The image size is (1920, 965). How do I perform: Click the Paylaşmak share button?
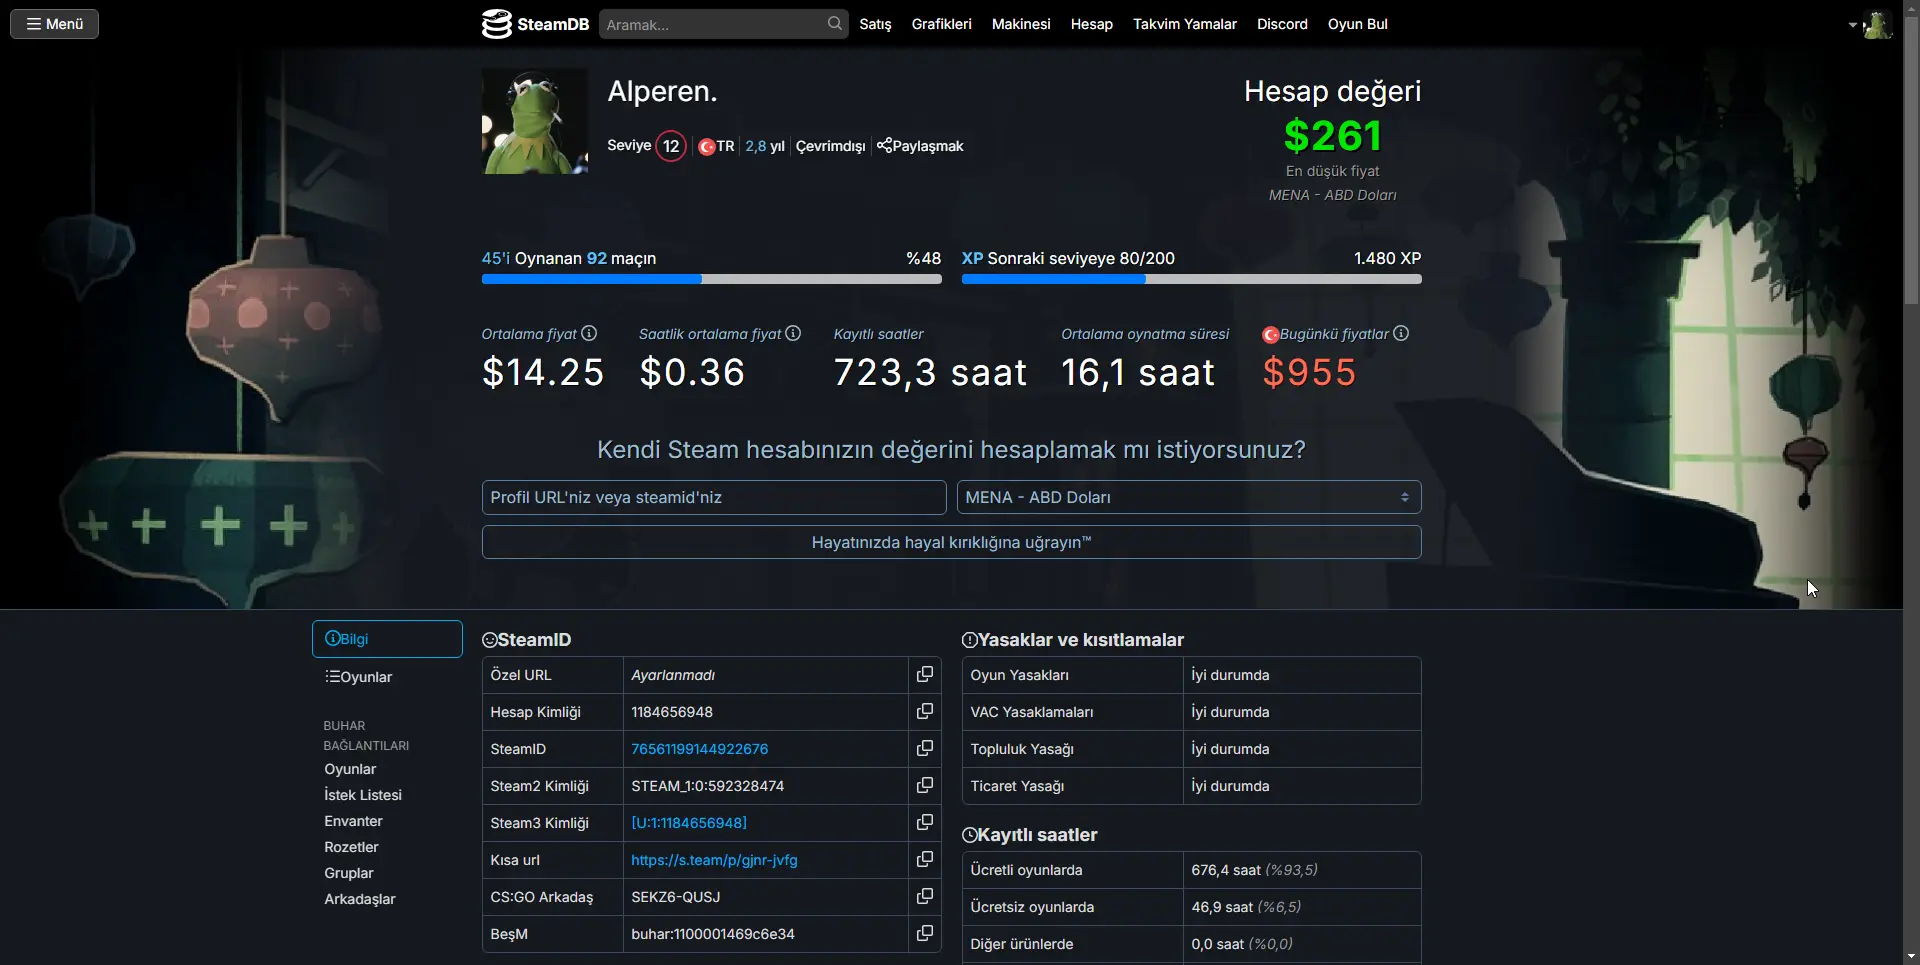click(920, 146)
